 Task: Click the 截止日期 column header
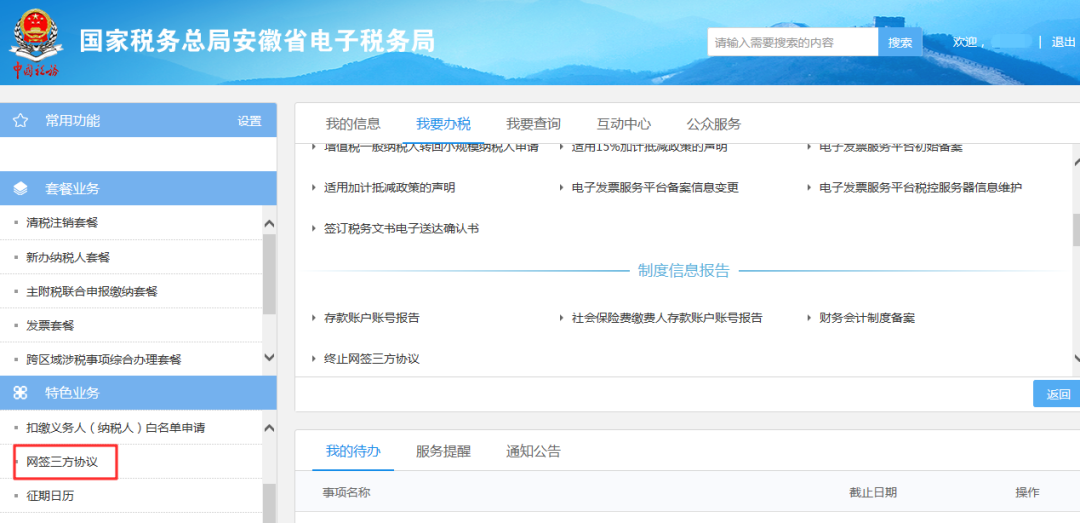tap(873, 493)
